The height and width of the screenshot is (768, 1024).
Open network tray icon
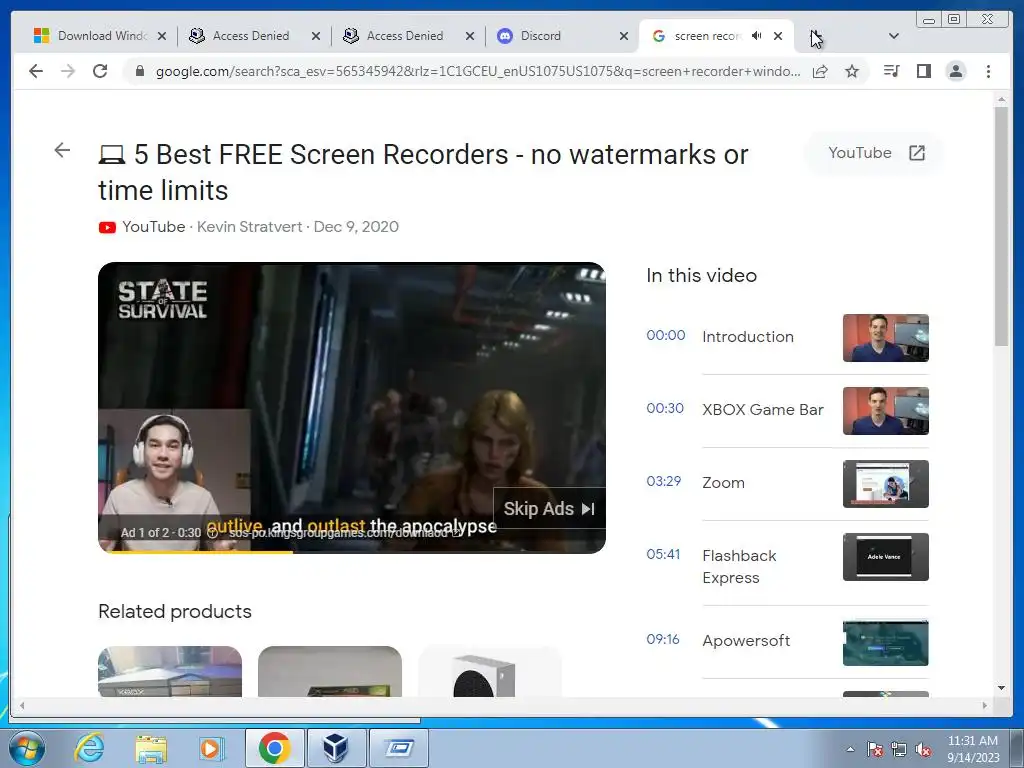899,749
